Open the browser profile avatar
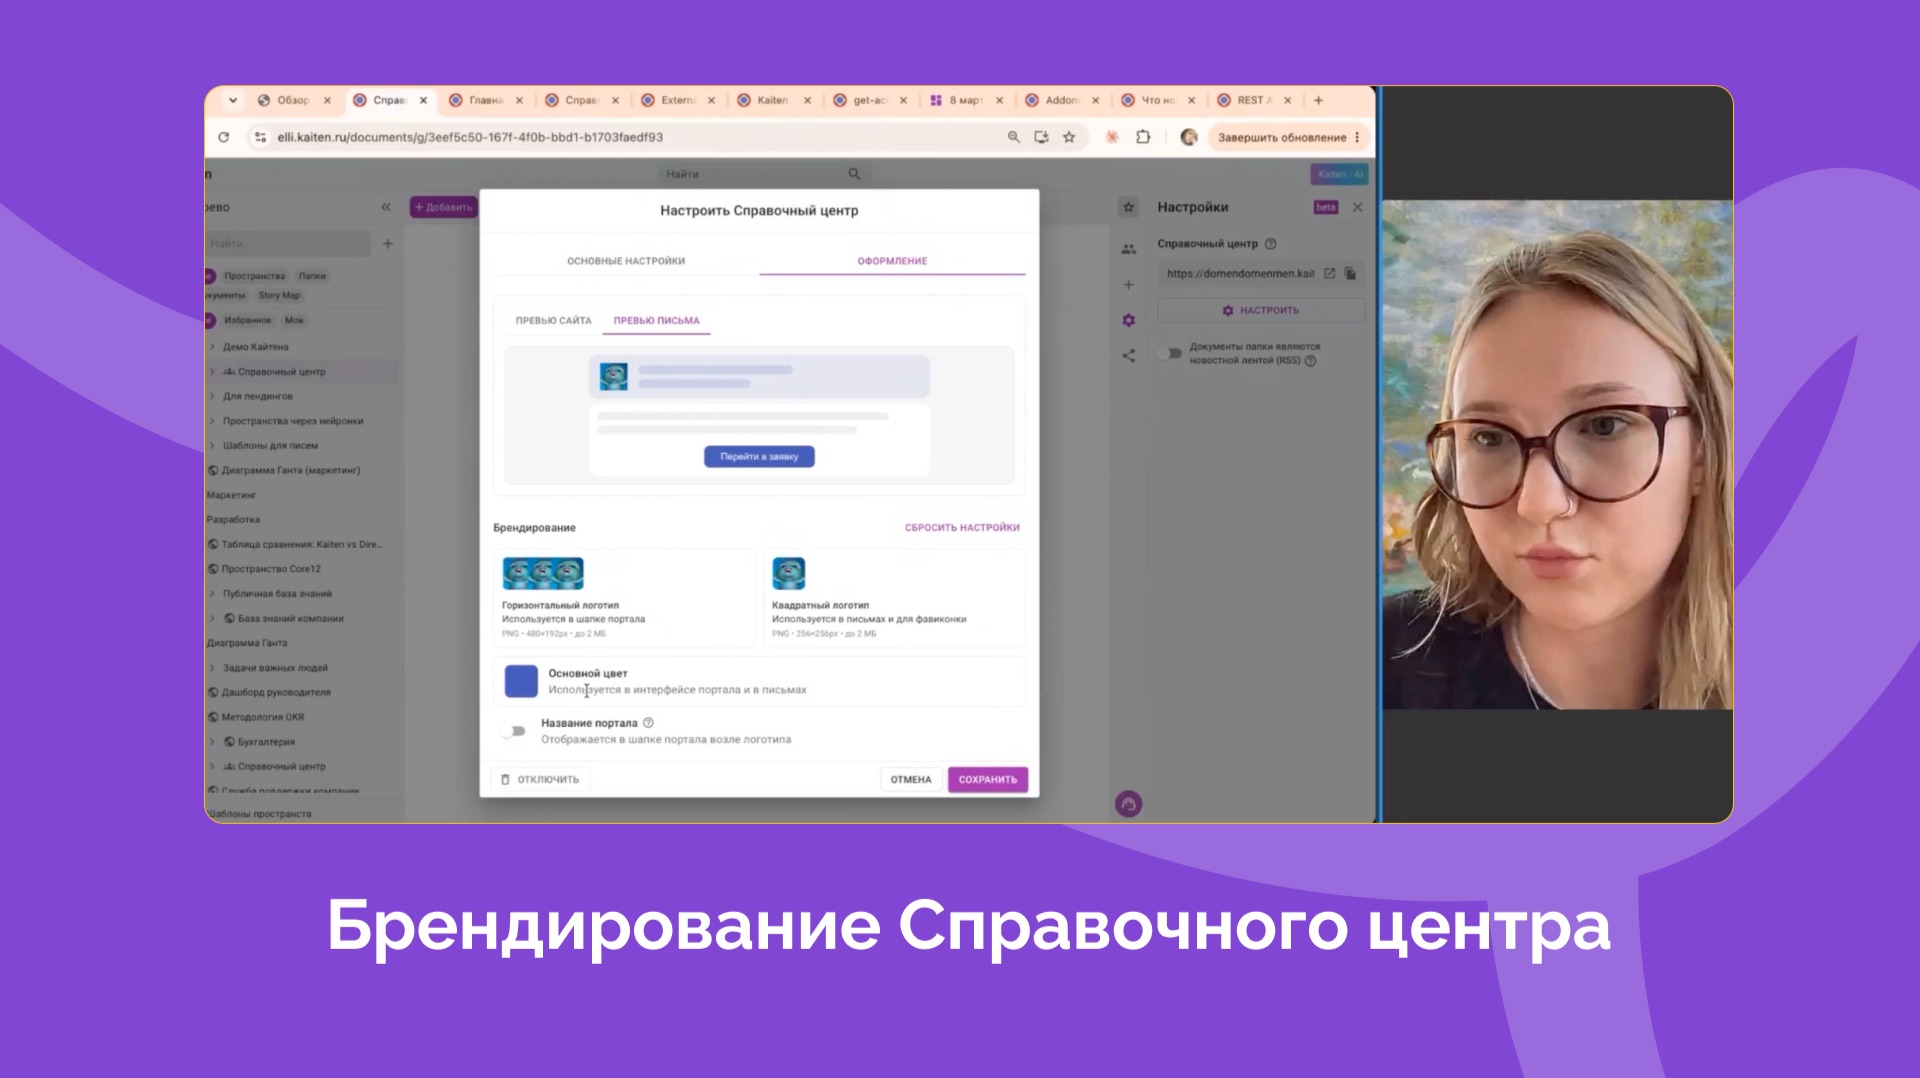1920x1078 pixels. tap(1189, 137)
